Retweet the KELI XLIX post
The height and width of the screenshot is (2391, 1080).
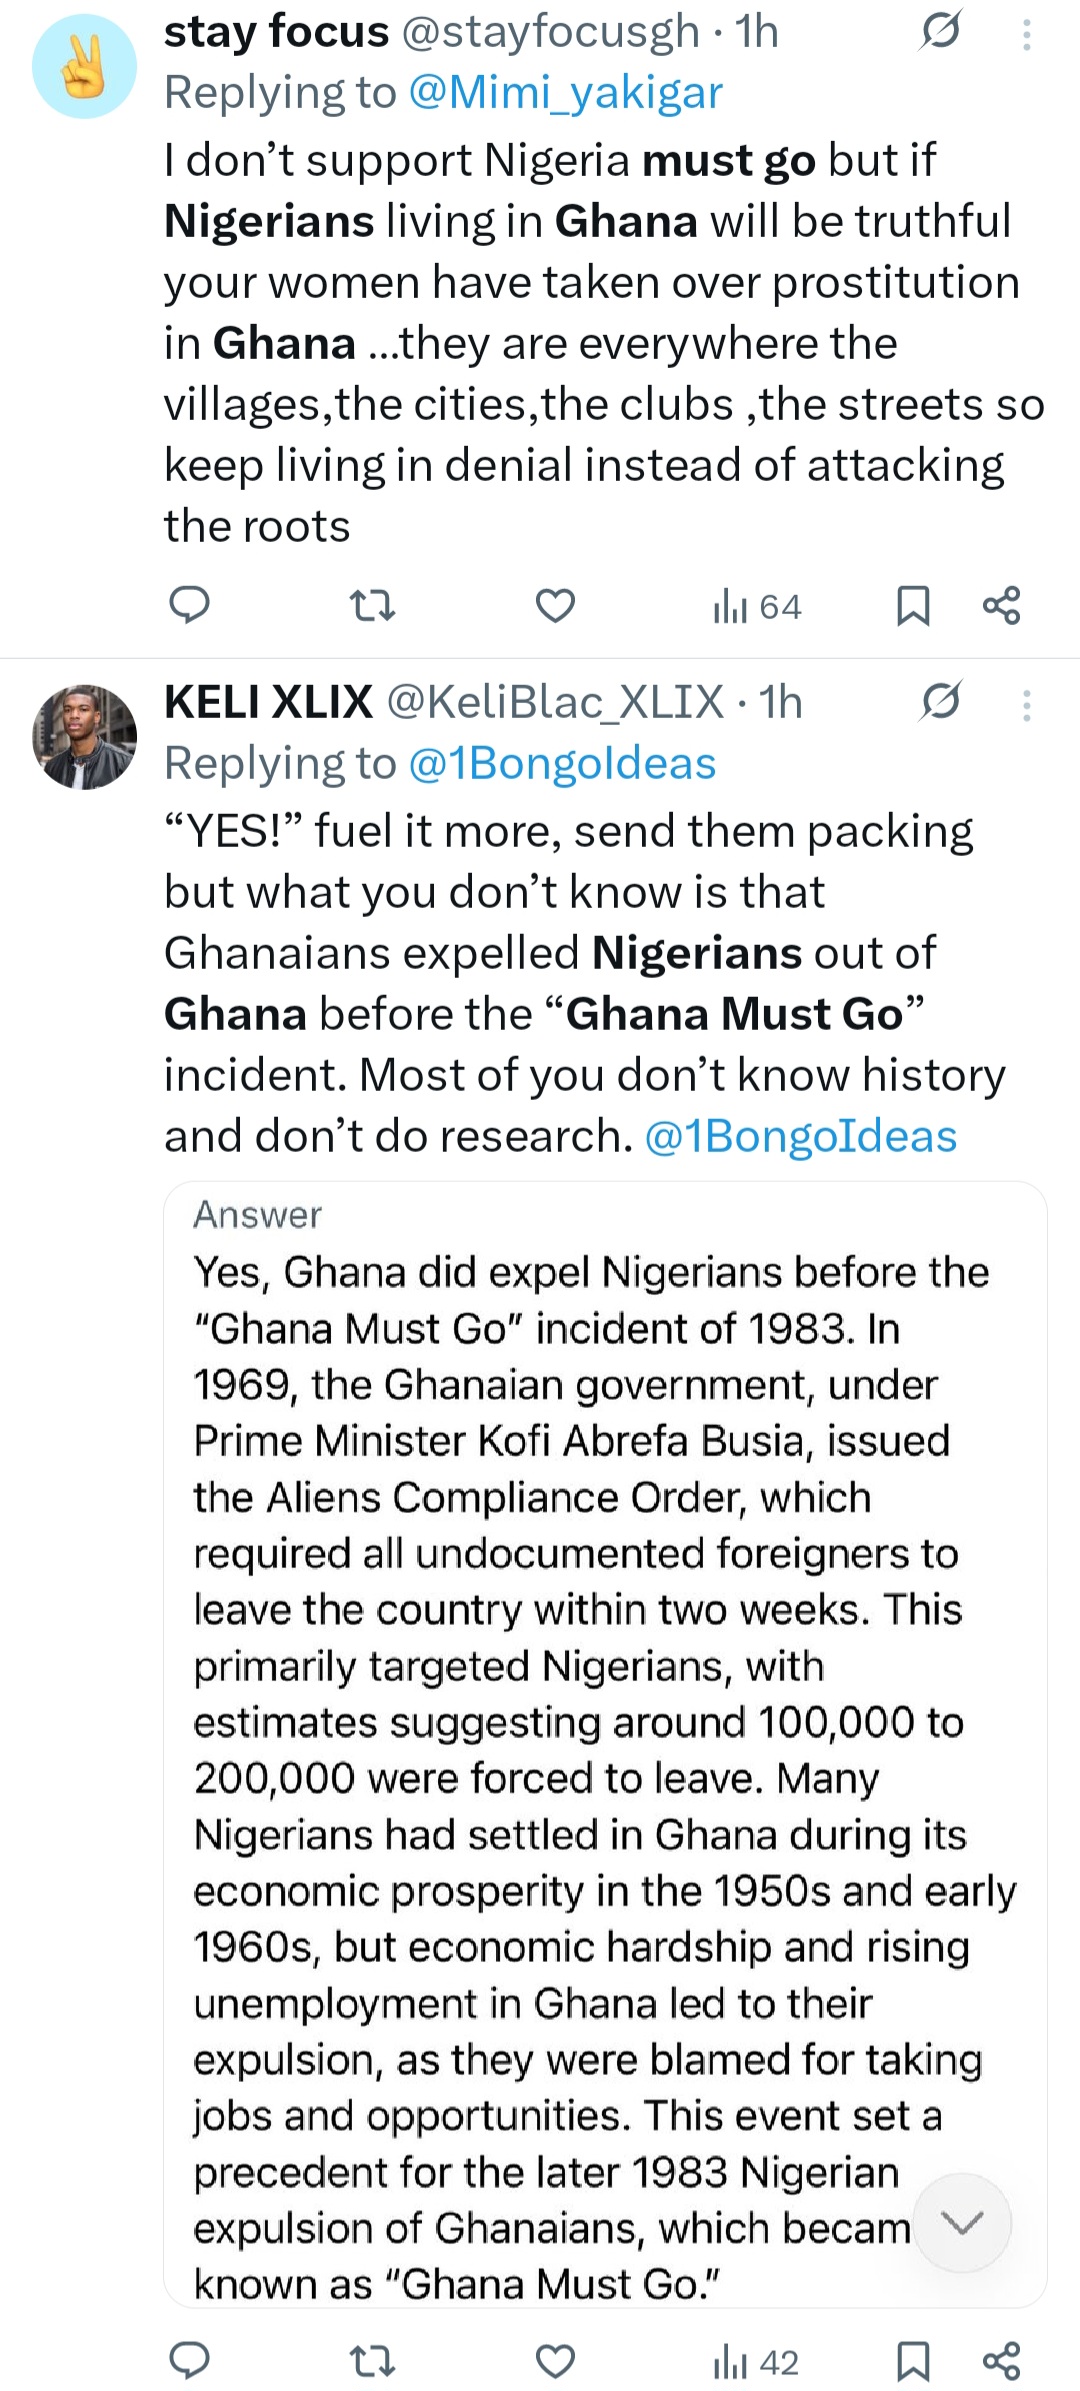pos(371,2361)
